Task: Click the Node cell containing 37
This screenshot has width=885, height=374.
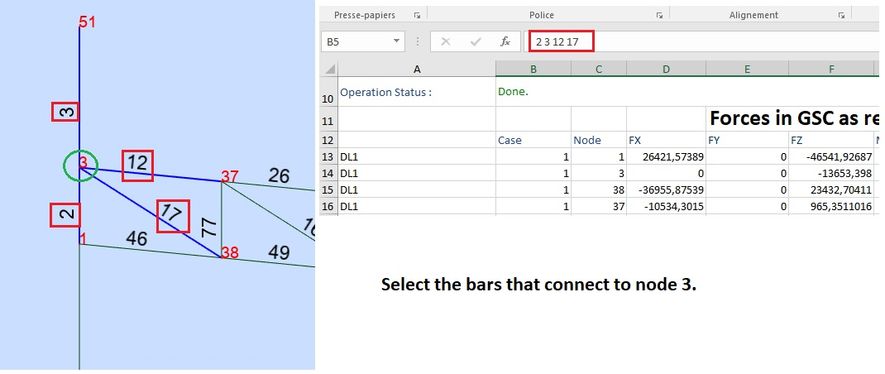Action: click(599, 206)
